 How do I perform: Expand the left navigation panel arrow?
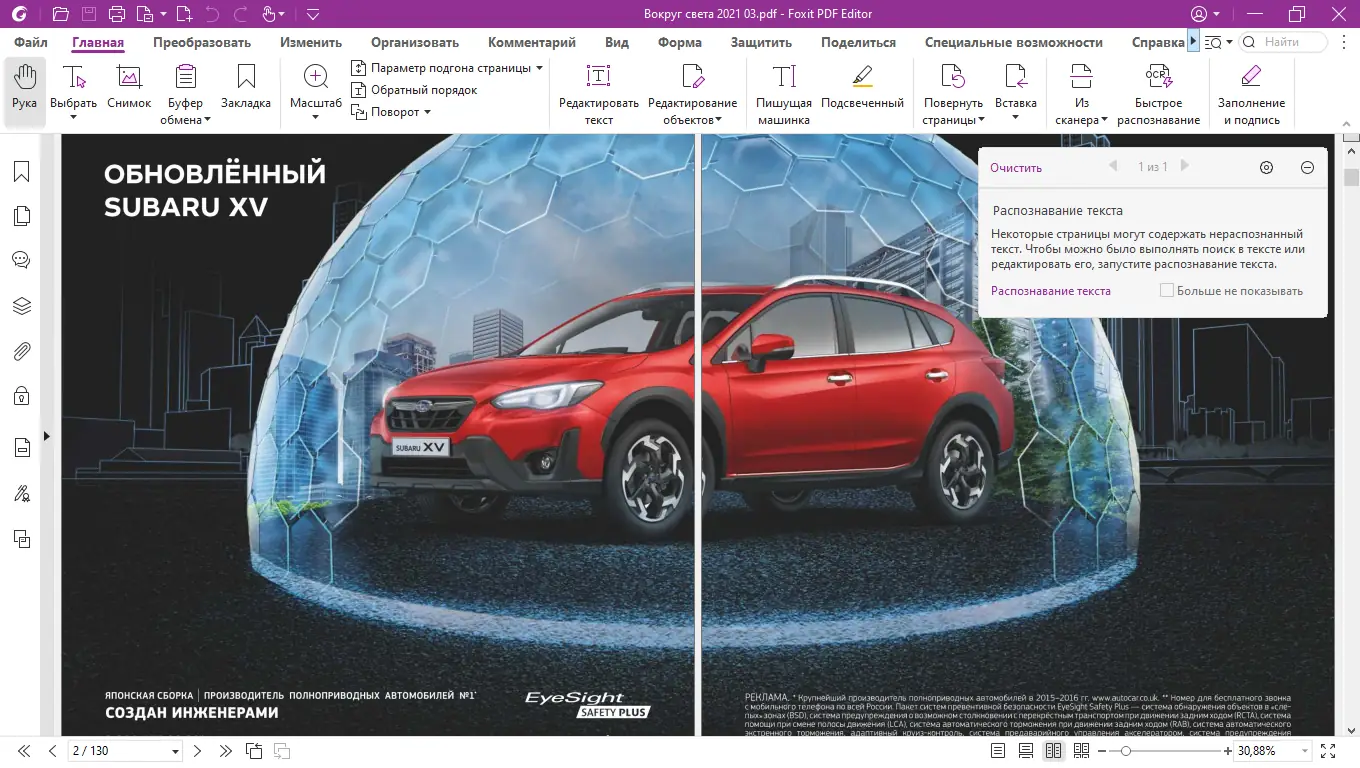[47, 436]
